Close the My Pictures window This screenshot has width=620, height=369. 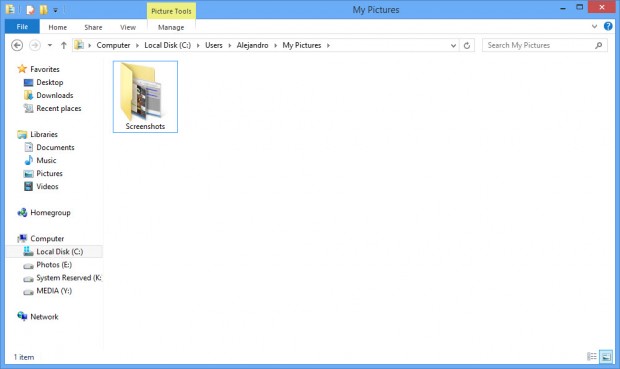[602, 8]
